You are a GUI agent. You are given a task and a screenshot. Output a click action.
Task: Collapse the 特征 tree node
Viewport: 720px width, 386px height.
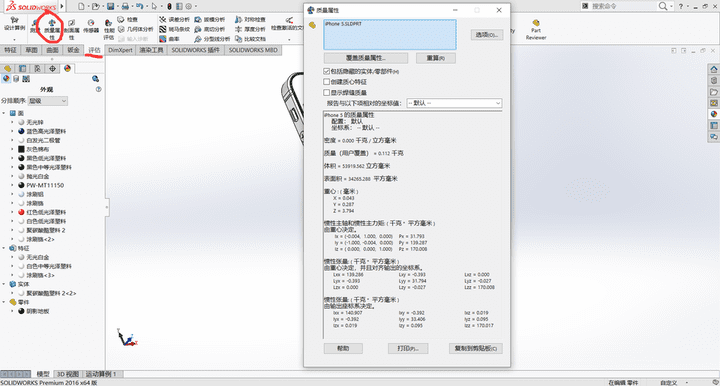pos(4,248)
